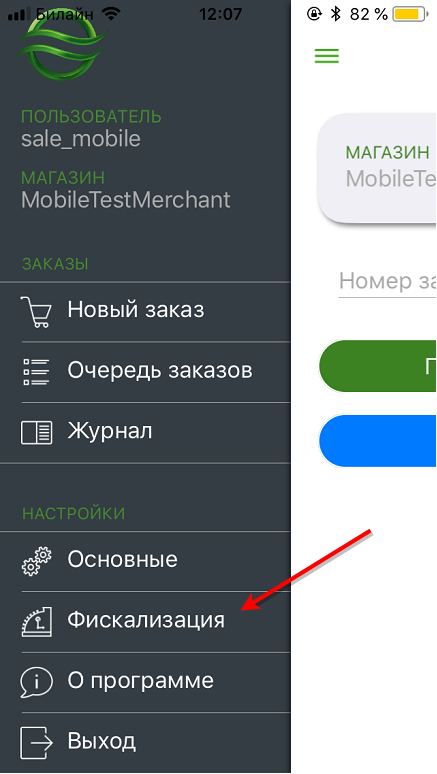This screenshot has height=774, width=437.
Task: Tap the shopping cart icon for Новый заказ
Action: [36, 311]
